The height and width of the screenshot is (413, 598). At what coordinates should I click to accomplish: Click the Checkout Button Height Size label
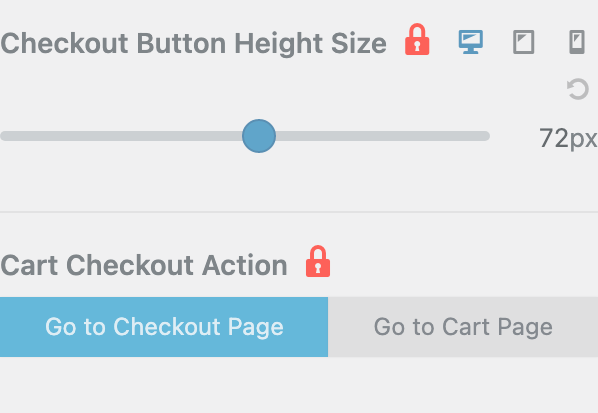[193, 44]
